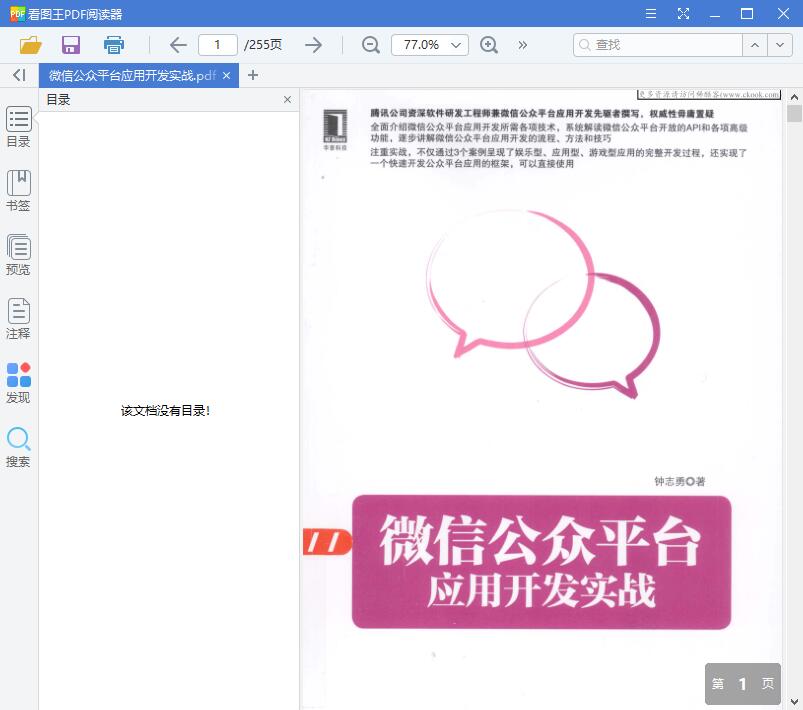This screenshot has width=803, height=710.
Task: Click the vertical scrollbar thumb
Action: click(794, 113)
